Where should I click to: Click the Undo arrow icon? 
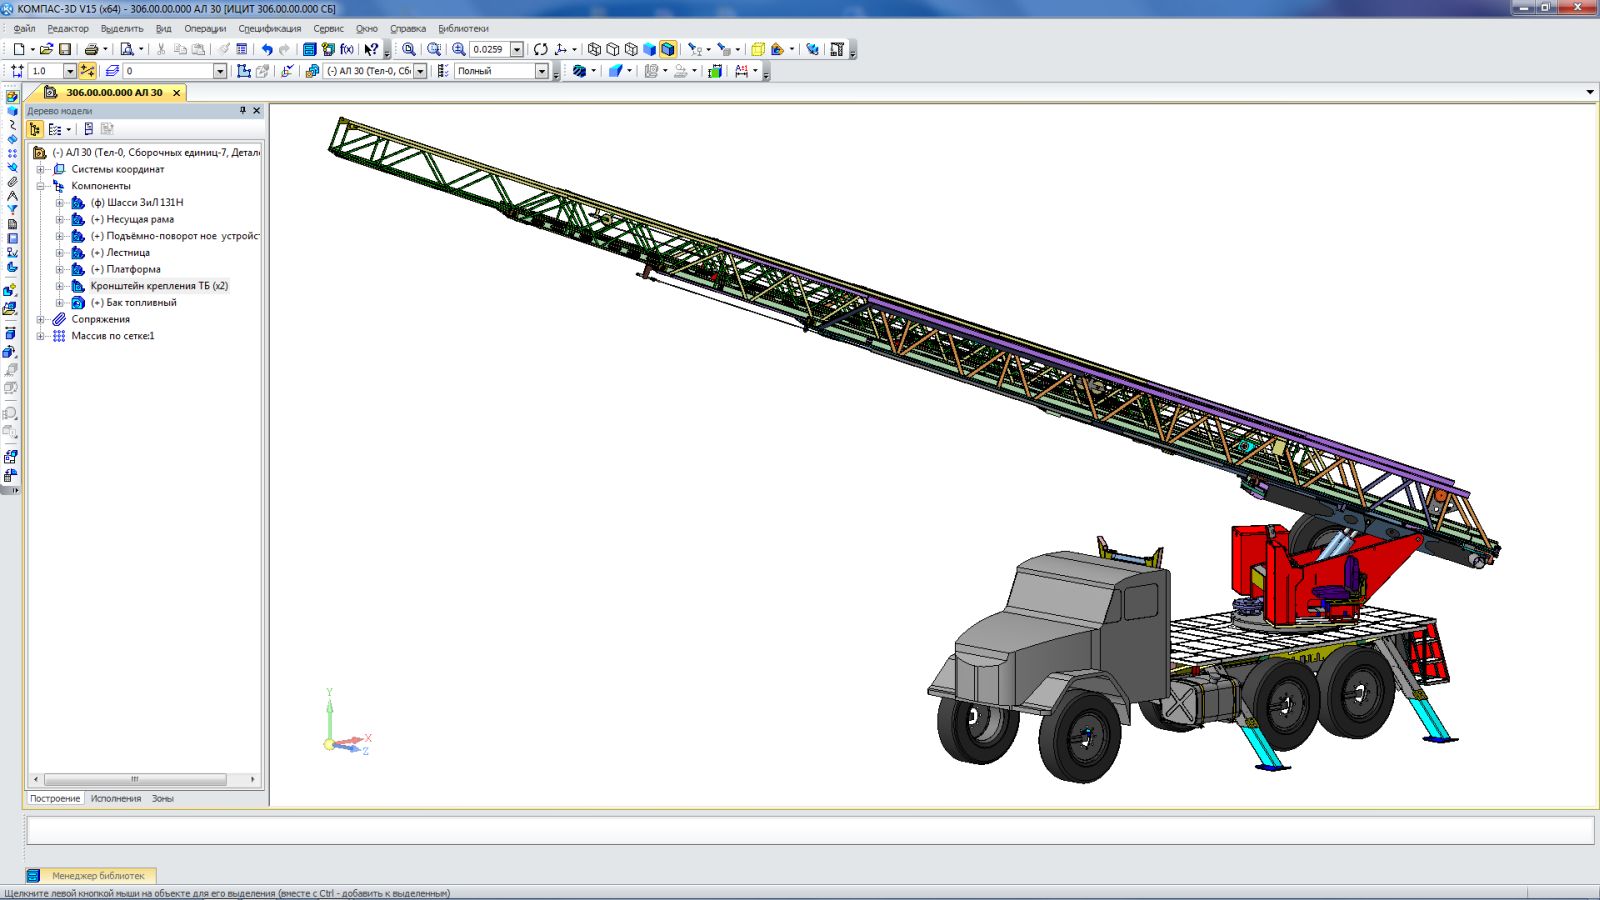point(267,49)
